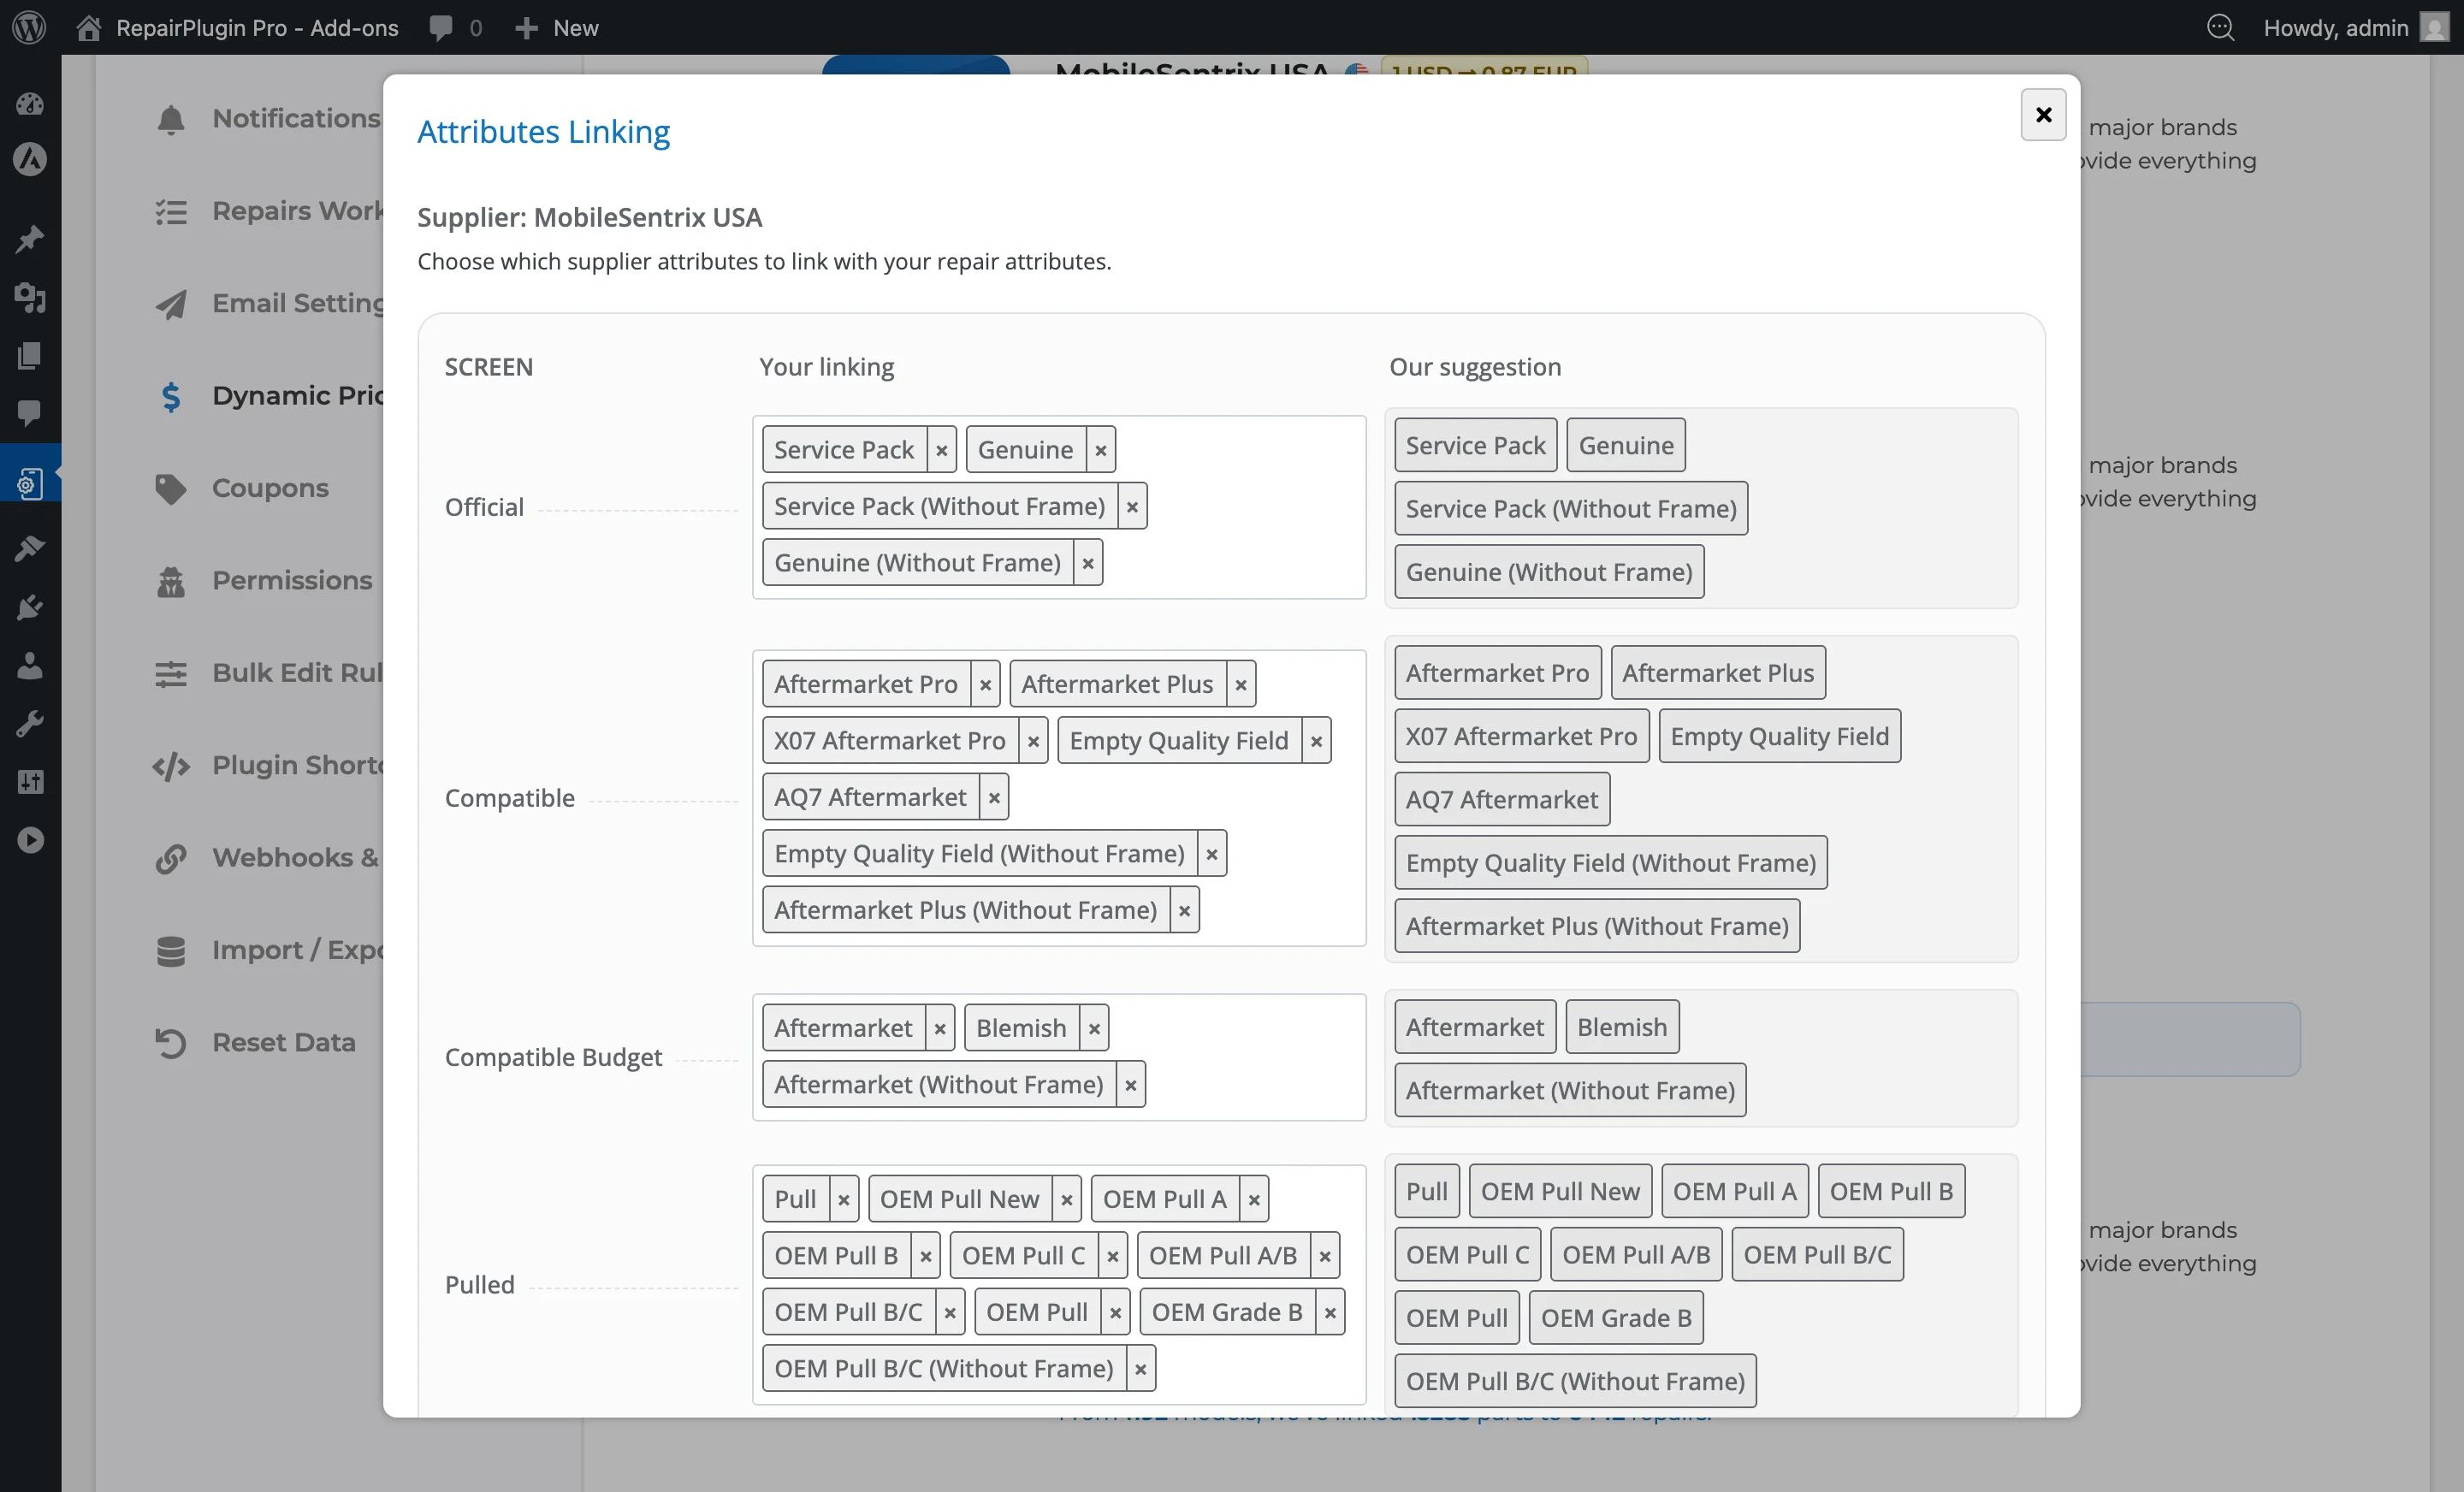This screenshot has width=2464, height=1492.
Task: Toggle the Blemish suggestion chip
Action: pos(1621,1026)
